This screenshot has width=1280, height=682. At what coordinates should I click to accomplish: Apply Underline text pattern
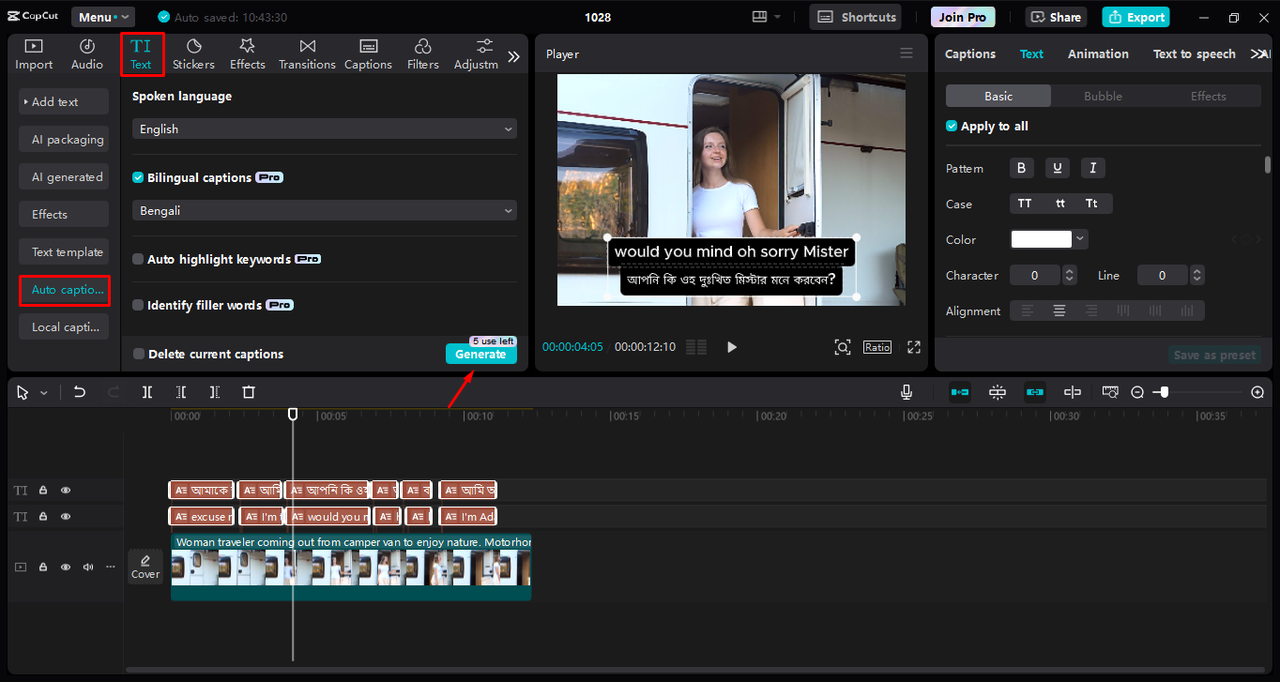point(1057,168)
